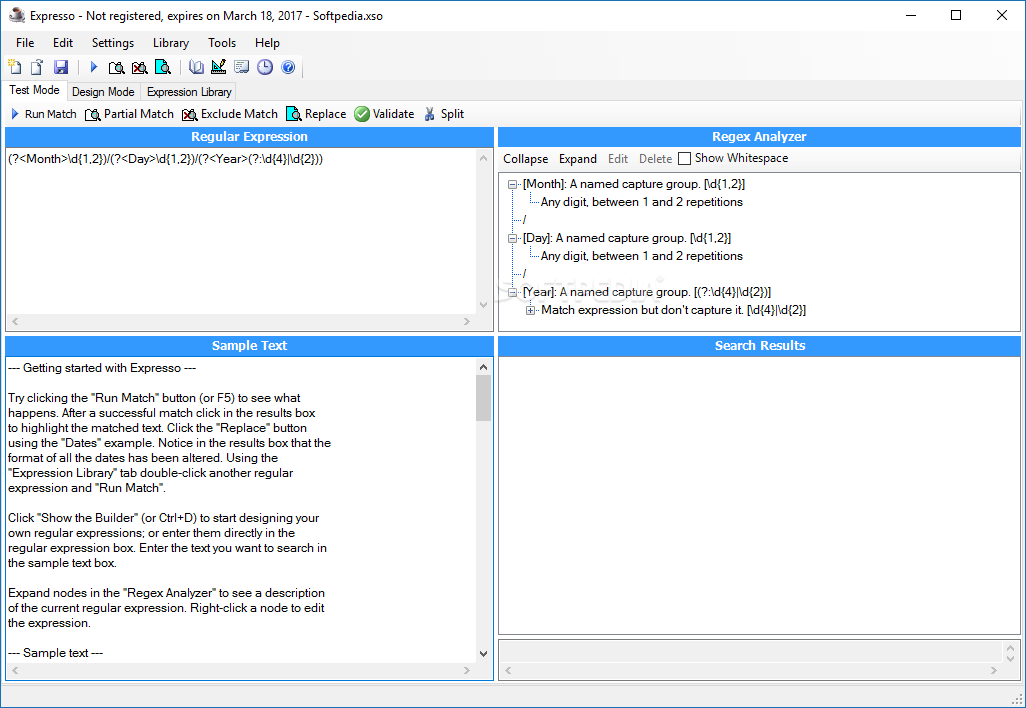Select '[Year]: A named capture group' row
The height and width of the screenshot is (708, 1026).
[x=646, y=292]
